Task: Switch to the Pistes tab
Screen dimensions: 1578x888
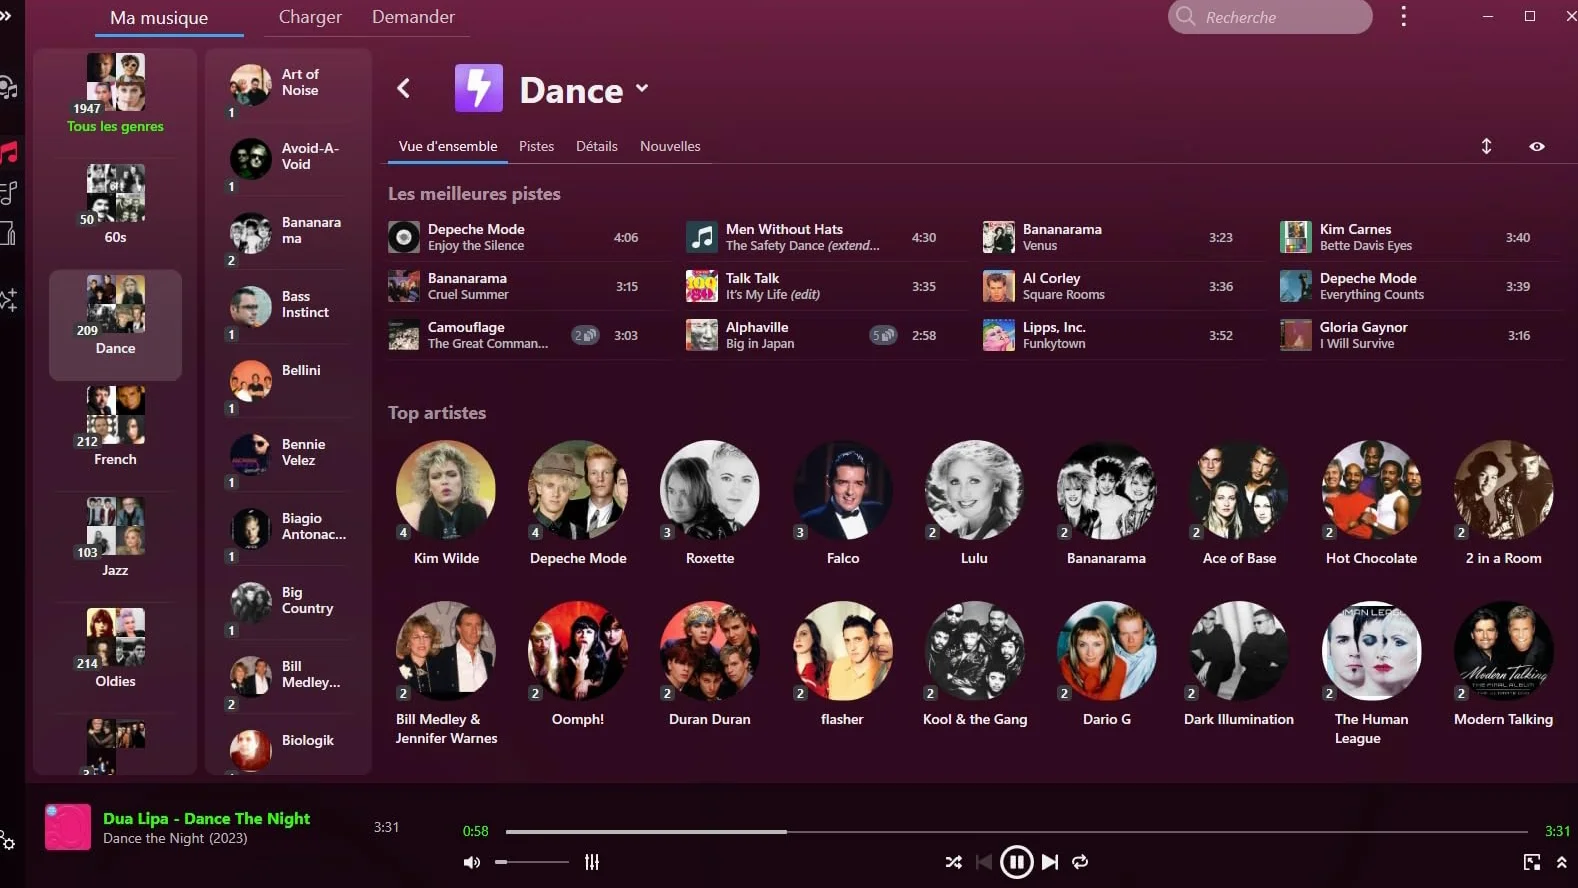Action: (x=536, y=146)
